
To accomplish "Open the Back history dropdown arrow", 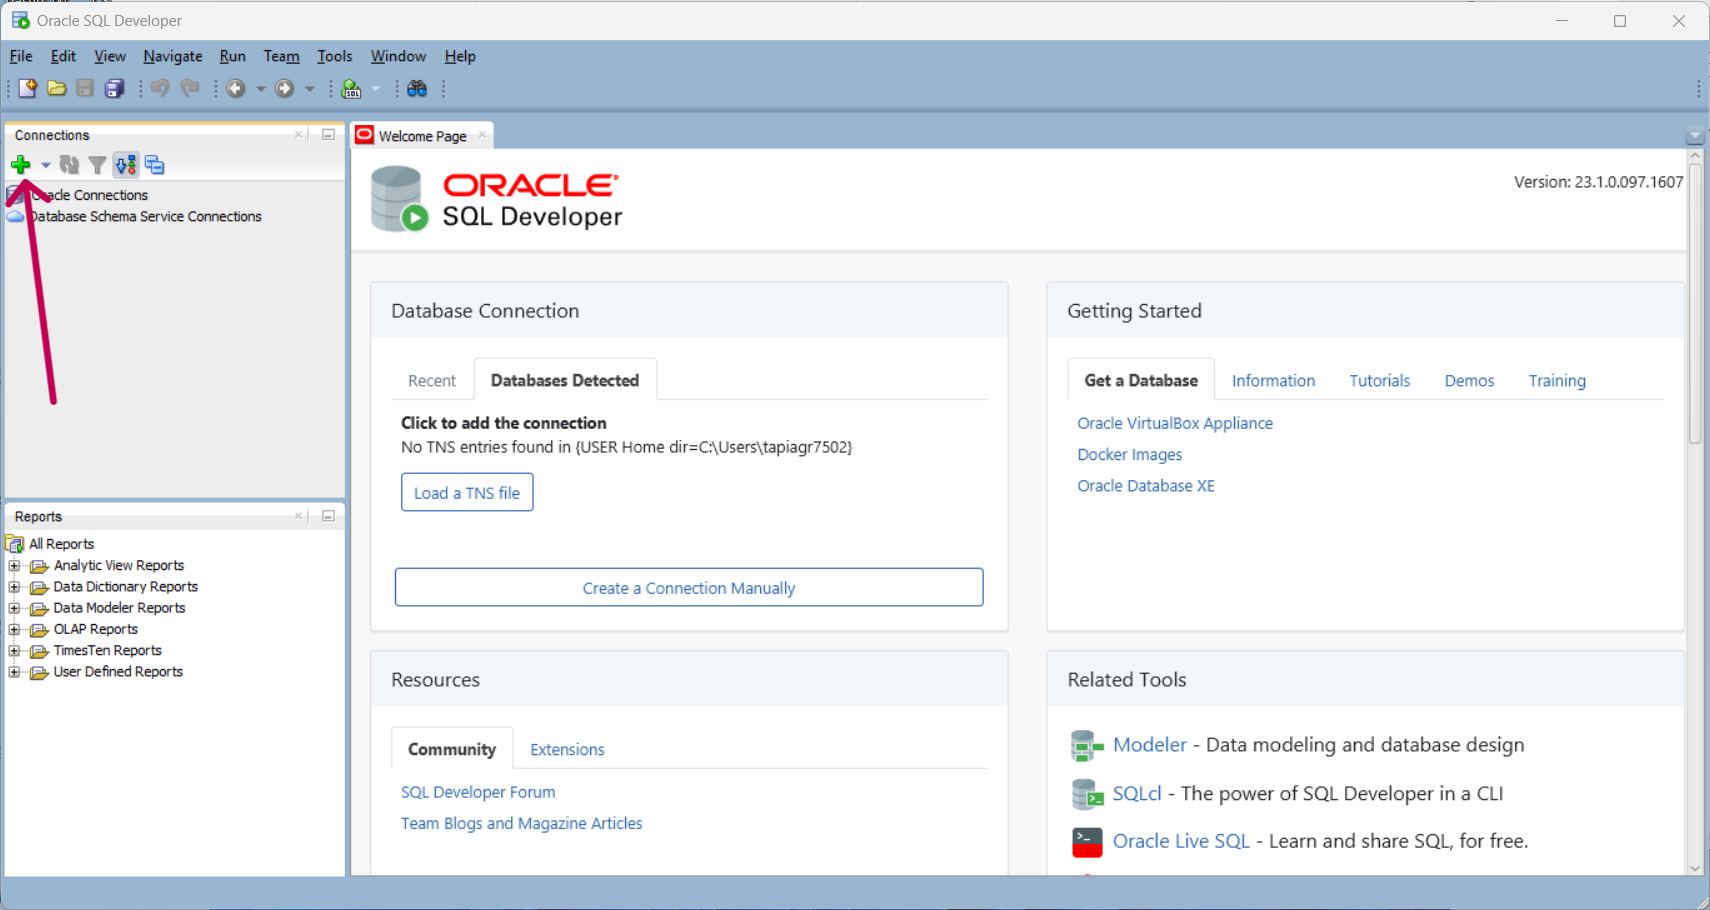I will [261, 89].
